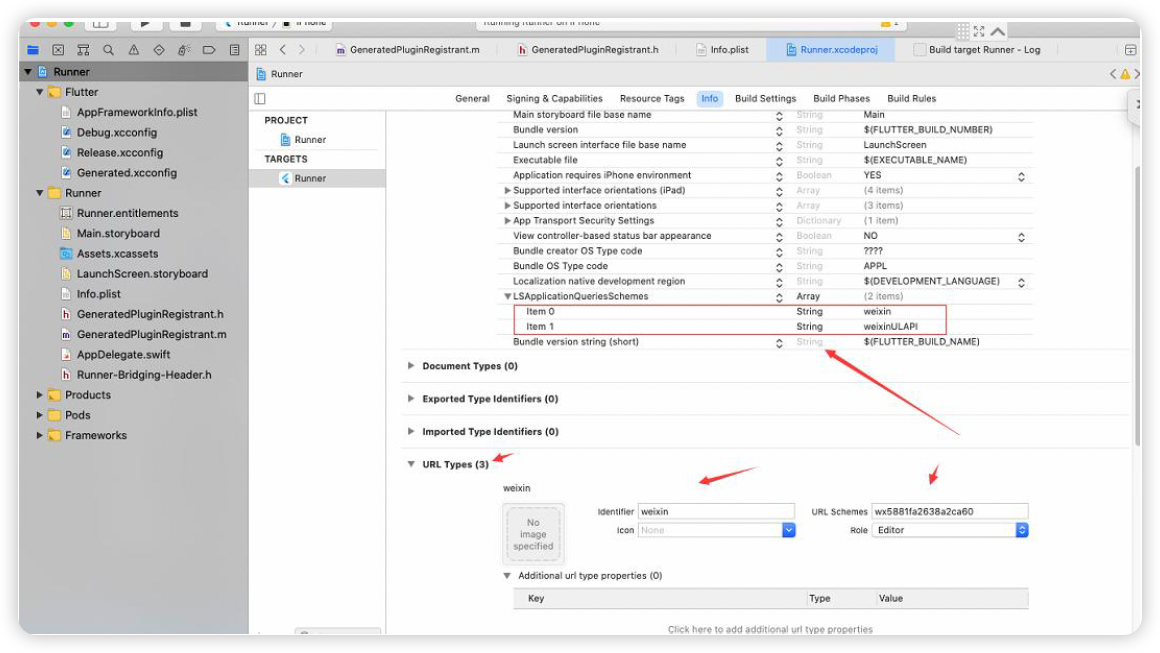The height and width of the screenshot is (653, 1160).
Task: Open the Source Control navigator icon
Action: tap(58, 50)
